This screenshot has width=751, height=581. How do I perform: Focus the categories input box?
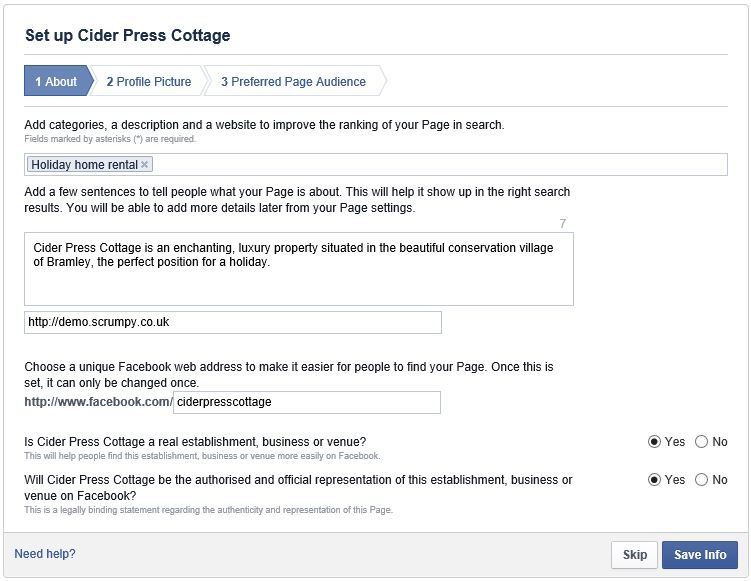tap(440, 165)
